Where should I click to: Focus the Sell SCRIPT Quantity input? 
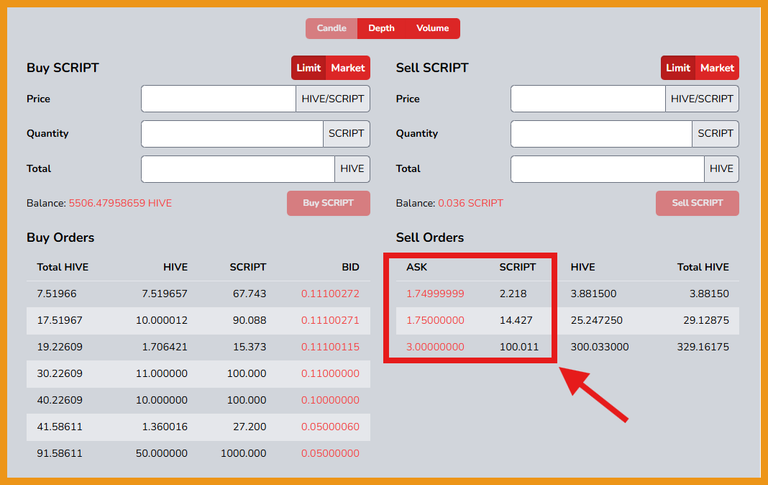(x=601, y=134)
